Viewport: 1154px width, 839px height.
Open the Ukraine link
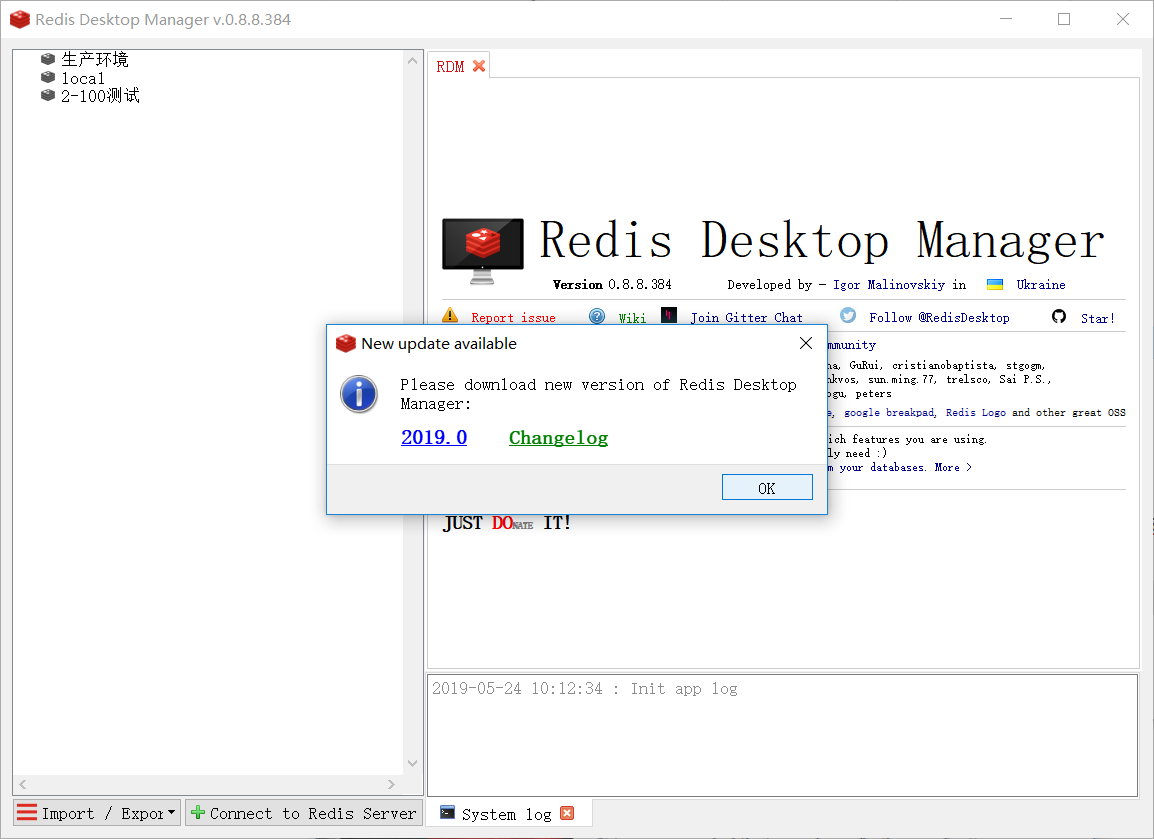[1041, 285]
